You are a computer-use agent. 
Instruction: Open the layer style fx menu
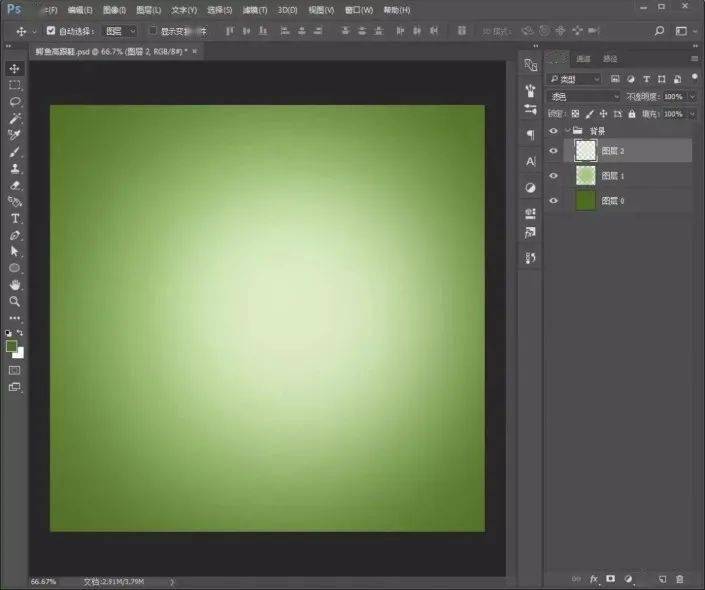tap(593, 579)
